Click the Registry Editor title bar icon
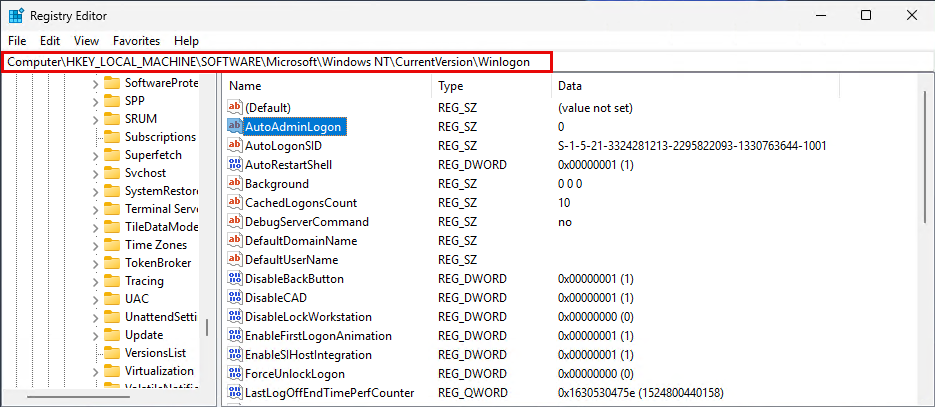The image size is (935, 407). pos(17,15)
